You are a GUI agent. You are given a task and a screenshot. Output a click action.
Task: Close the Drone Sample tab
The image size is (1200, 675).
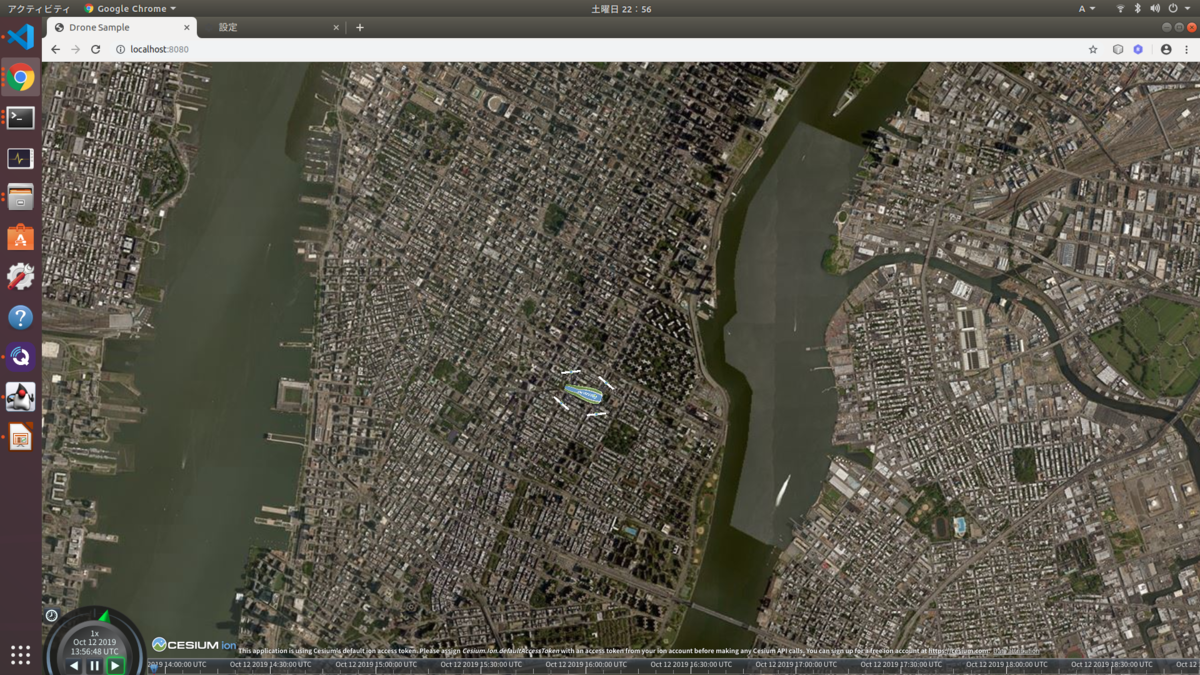(186, 28)
